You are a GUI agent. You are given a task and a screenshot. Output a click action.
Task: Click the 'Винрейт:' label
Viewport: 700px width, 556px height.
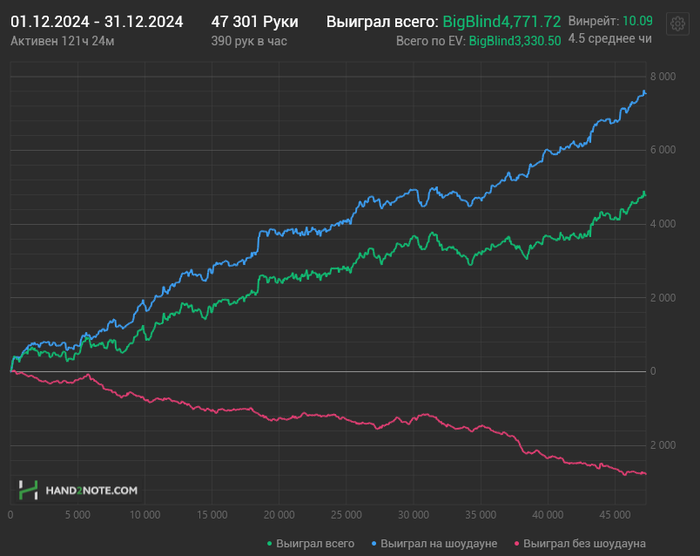click(593, 21)
